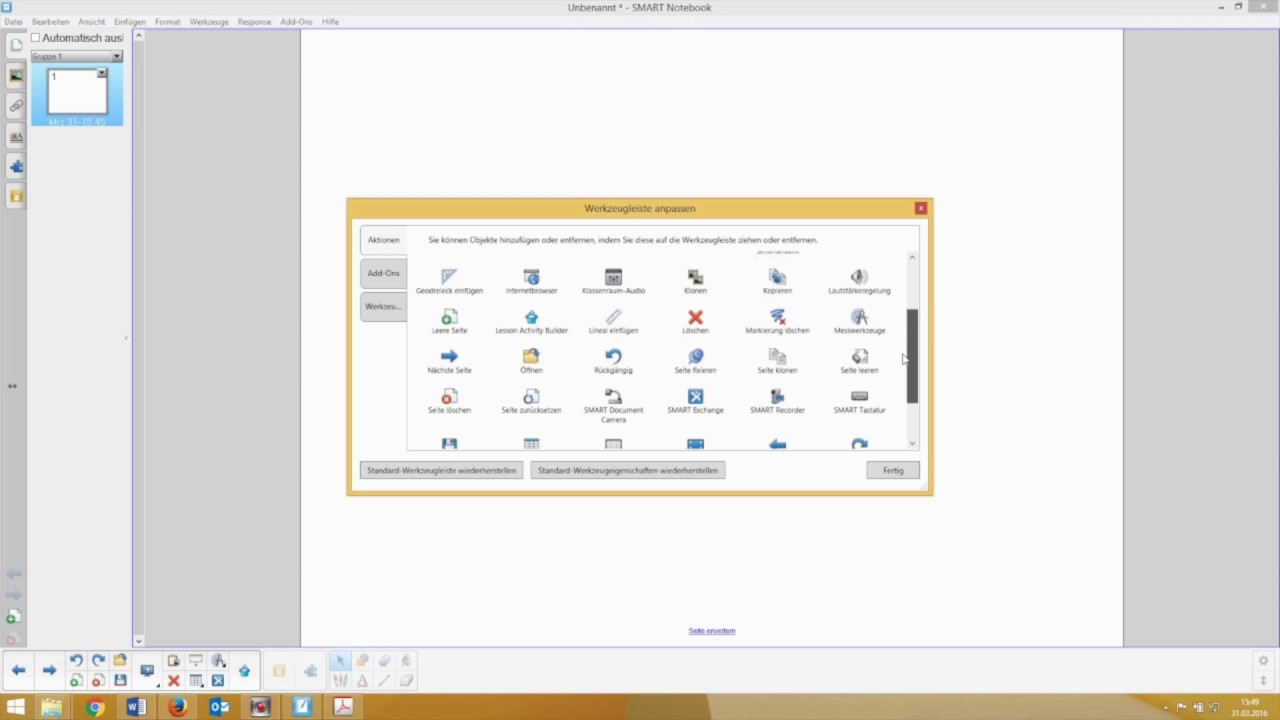
Task: Select the SMART Exchange icon in dialog
Action: click(x=695, y=396)
